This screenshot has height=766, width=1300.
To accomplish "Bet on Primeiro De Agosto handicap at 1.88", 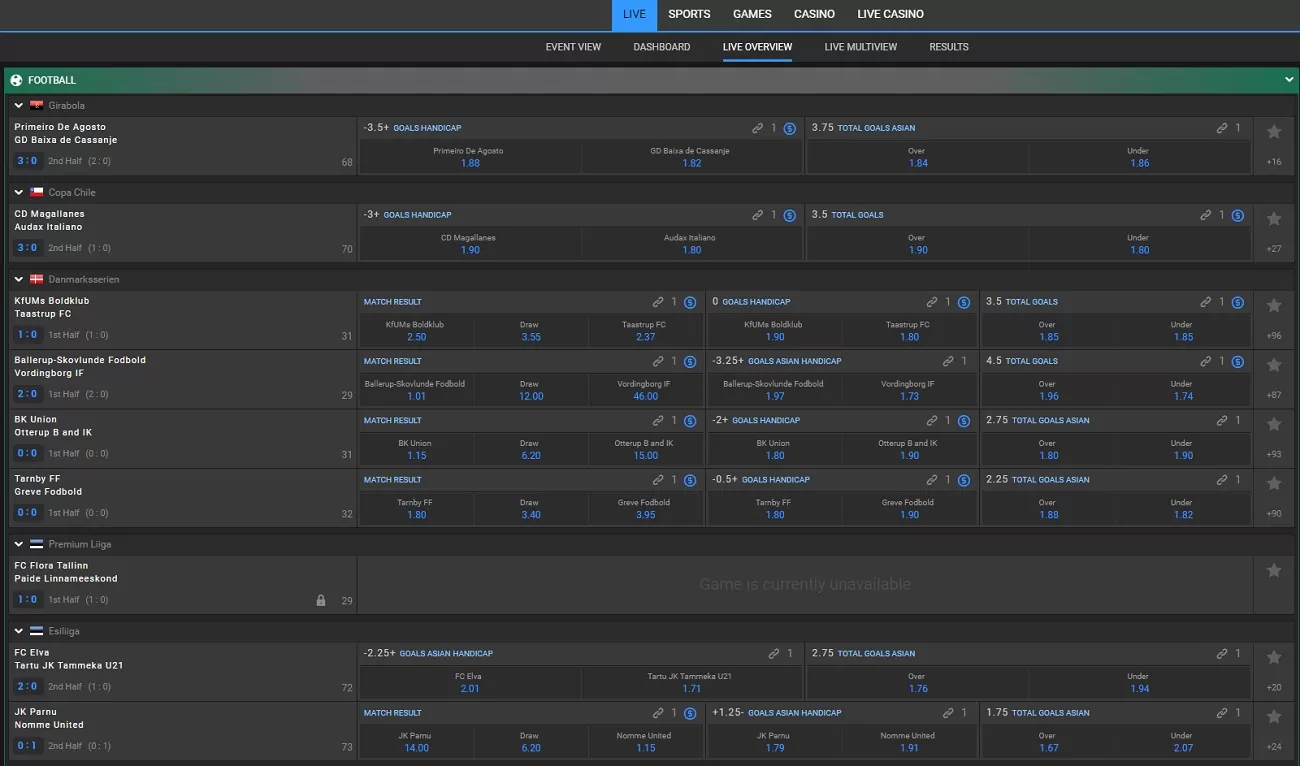I will (x=470, y=157).
